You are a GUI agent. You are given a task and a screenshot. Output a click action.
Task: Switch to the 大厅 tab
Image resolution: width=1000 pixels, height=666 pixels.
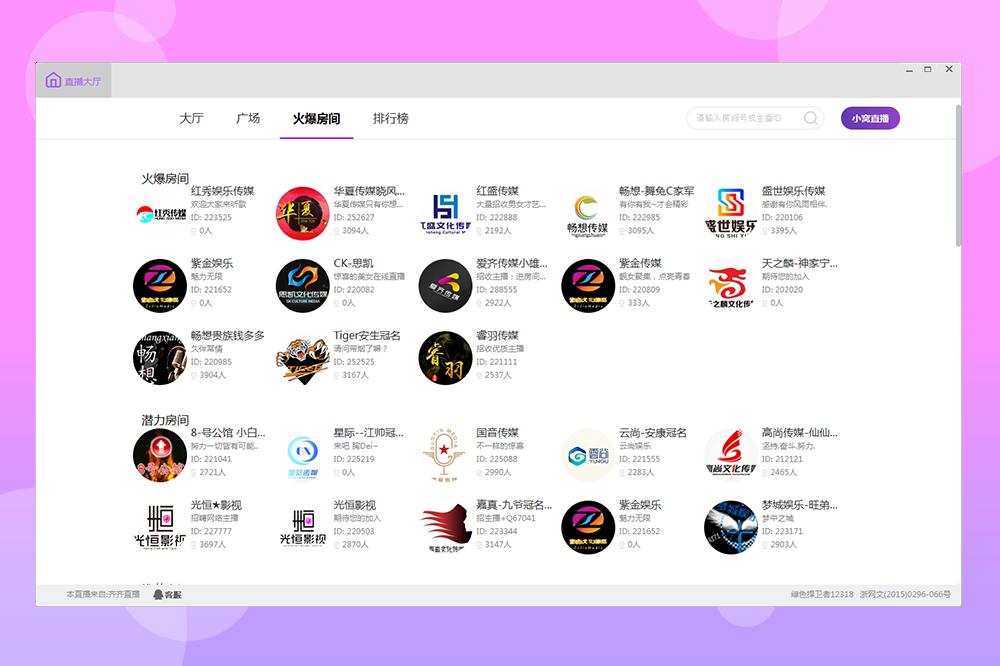tap(191, 119)
